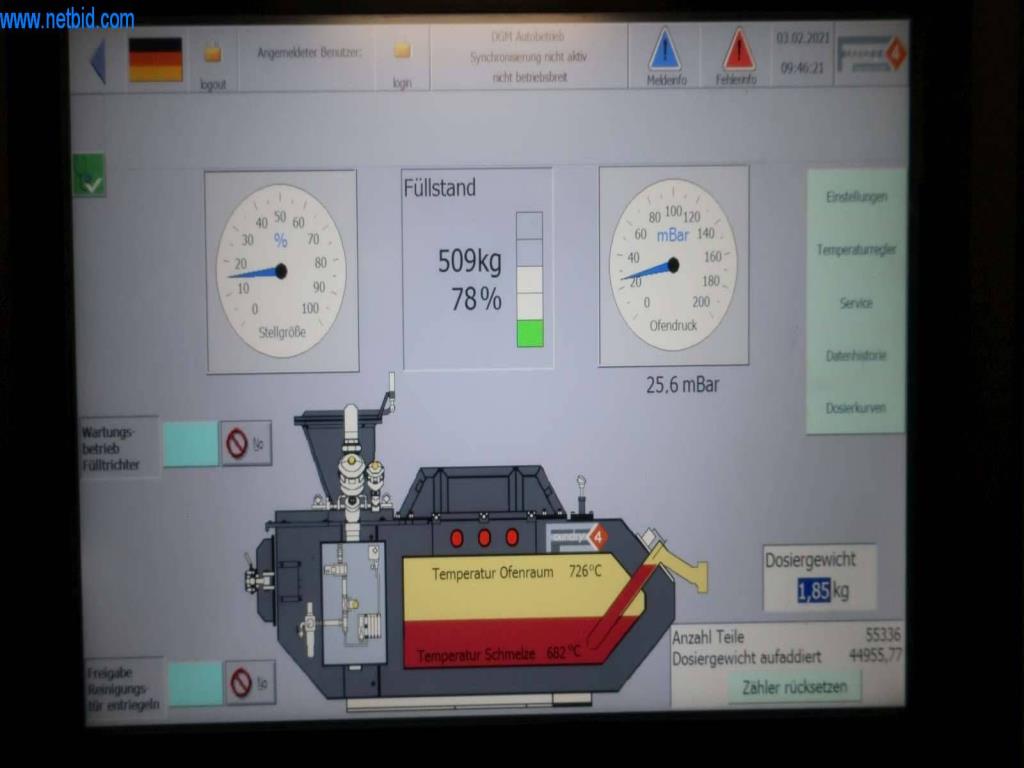1024x768 pixels.
Task: Click the login lock icon
Action: pos(402,51)
